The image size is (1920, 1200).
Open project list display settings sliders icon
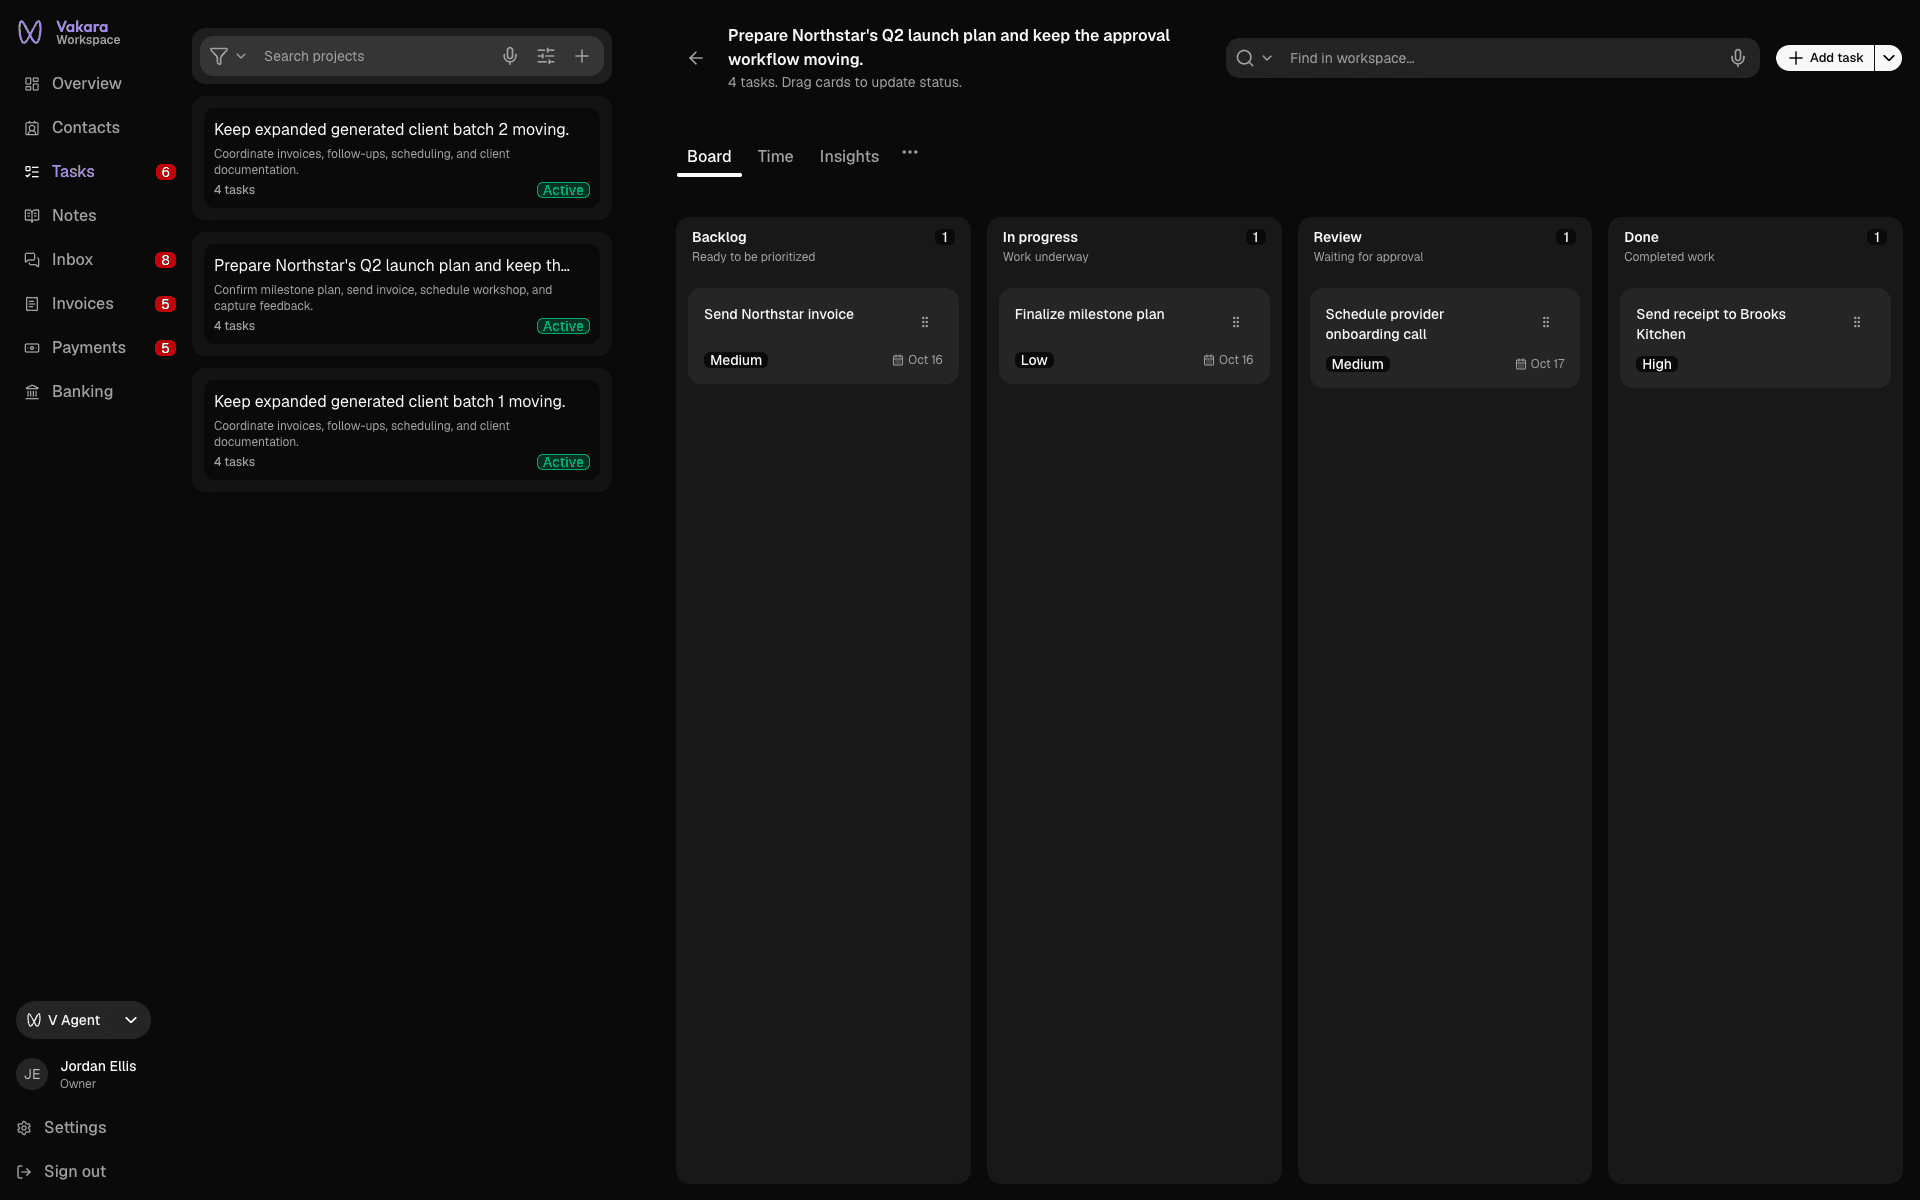coord(546,56)
